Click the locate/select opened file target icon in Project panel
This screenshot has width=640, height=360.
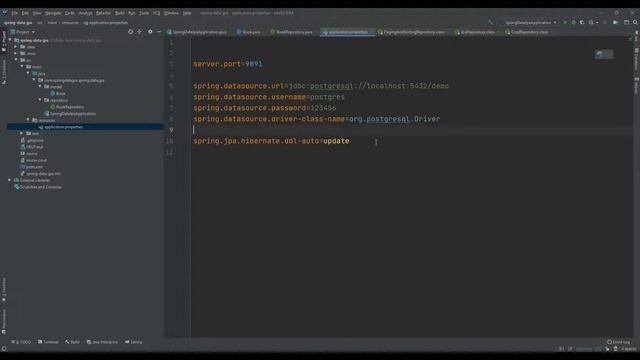point(130,31)
